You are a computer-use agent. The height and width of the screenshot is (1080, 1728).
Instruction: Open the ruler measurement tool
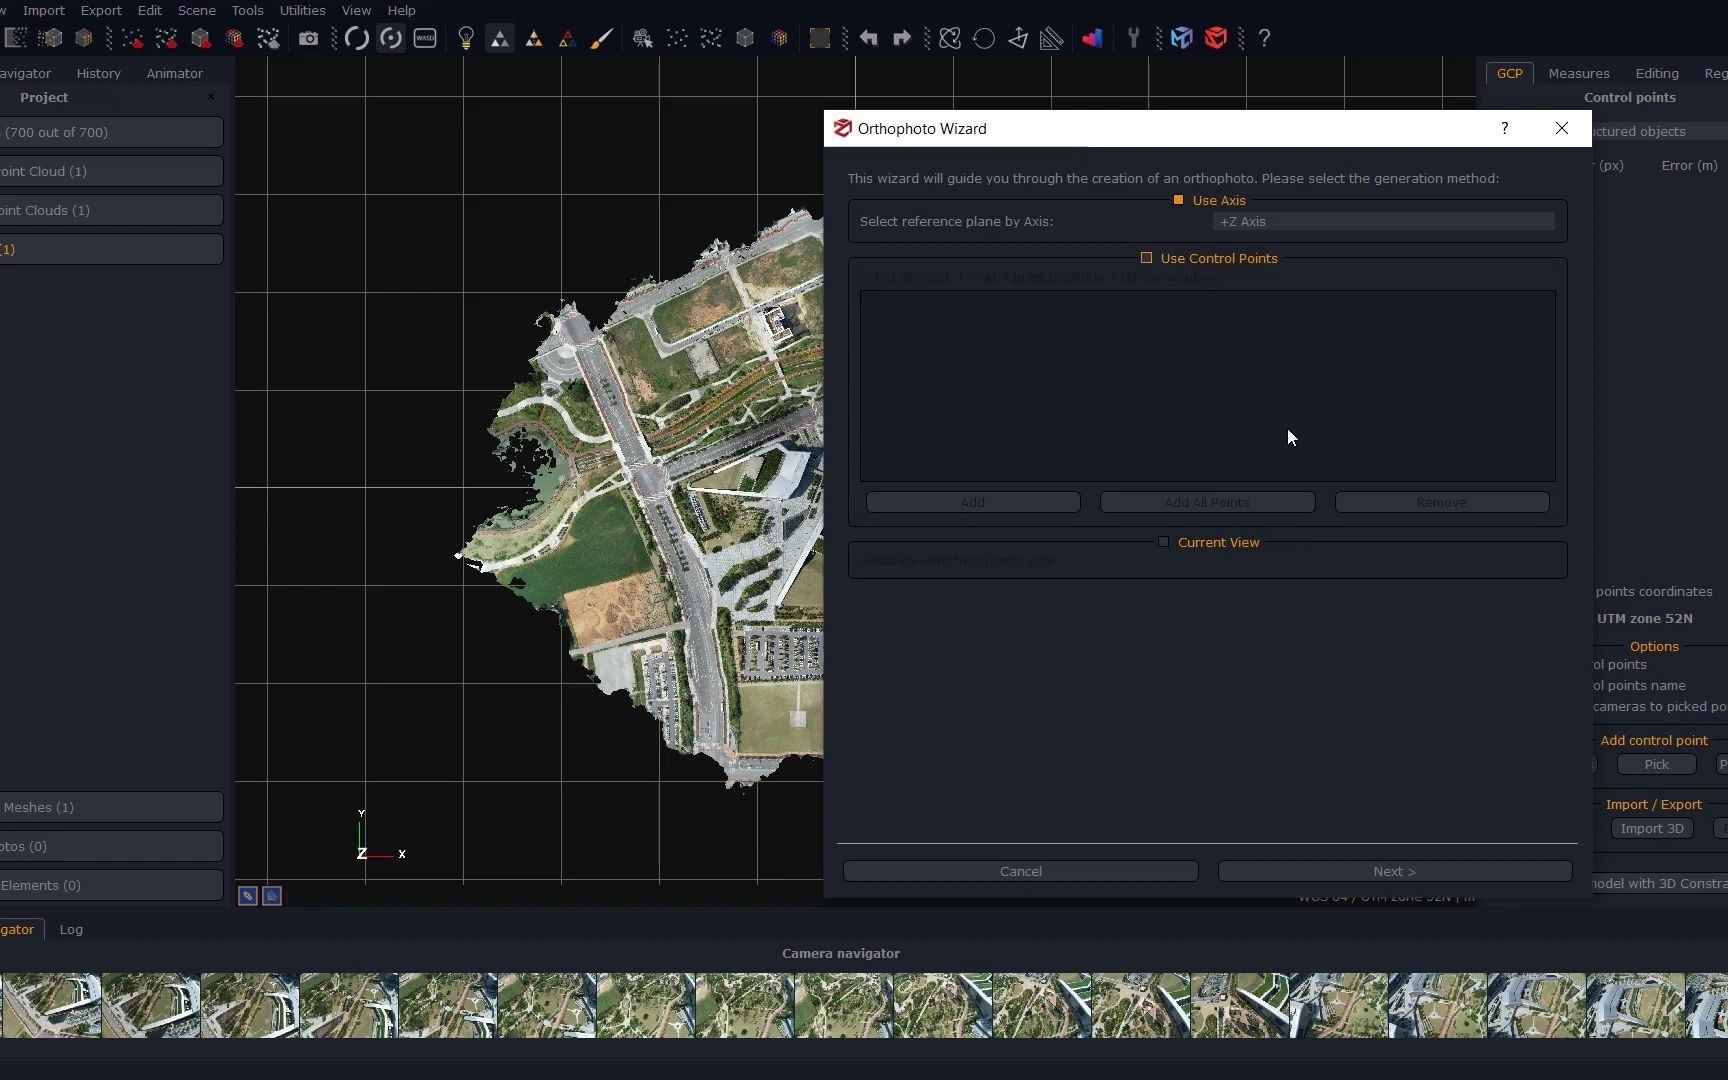[x=1052, y=38]
